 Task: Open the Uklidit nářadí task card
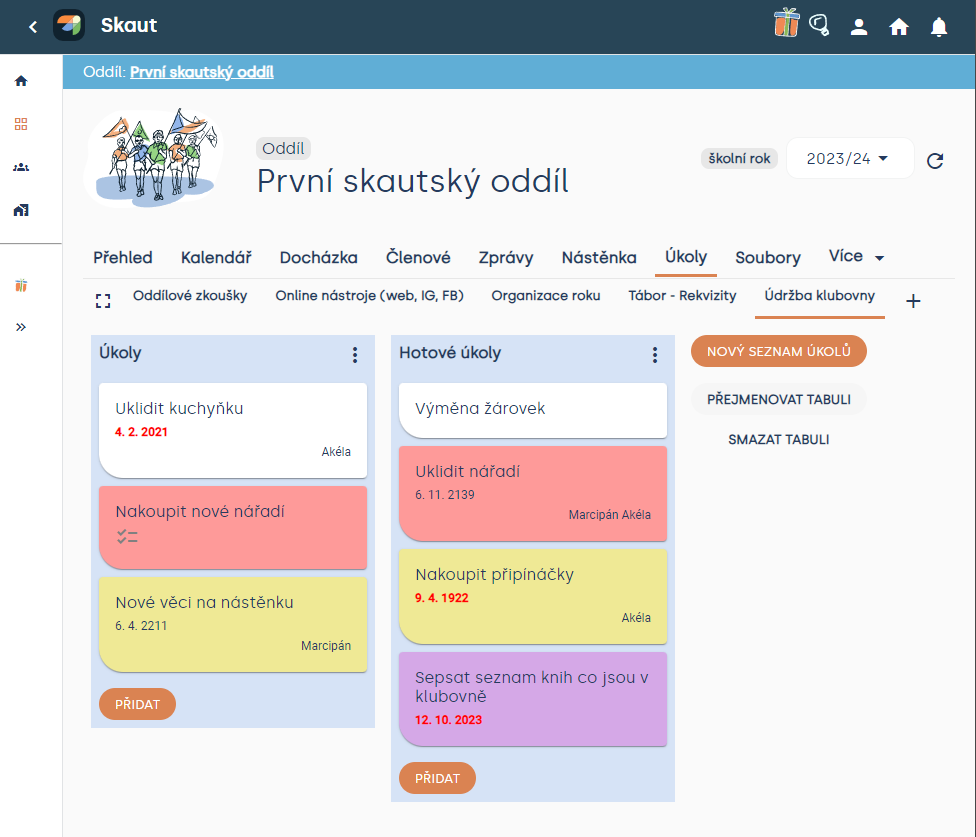click(x=533, y=493)
